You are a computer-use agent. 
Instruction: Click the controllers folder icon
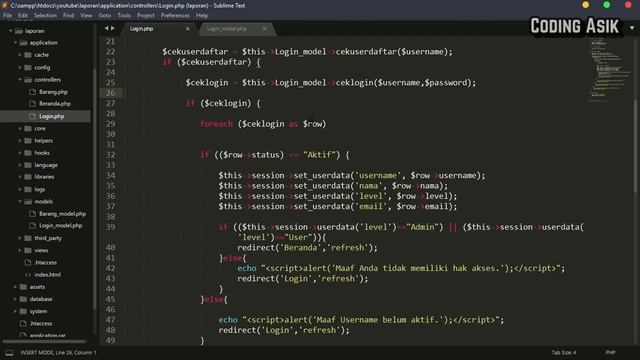click(x=28, y=80)
